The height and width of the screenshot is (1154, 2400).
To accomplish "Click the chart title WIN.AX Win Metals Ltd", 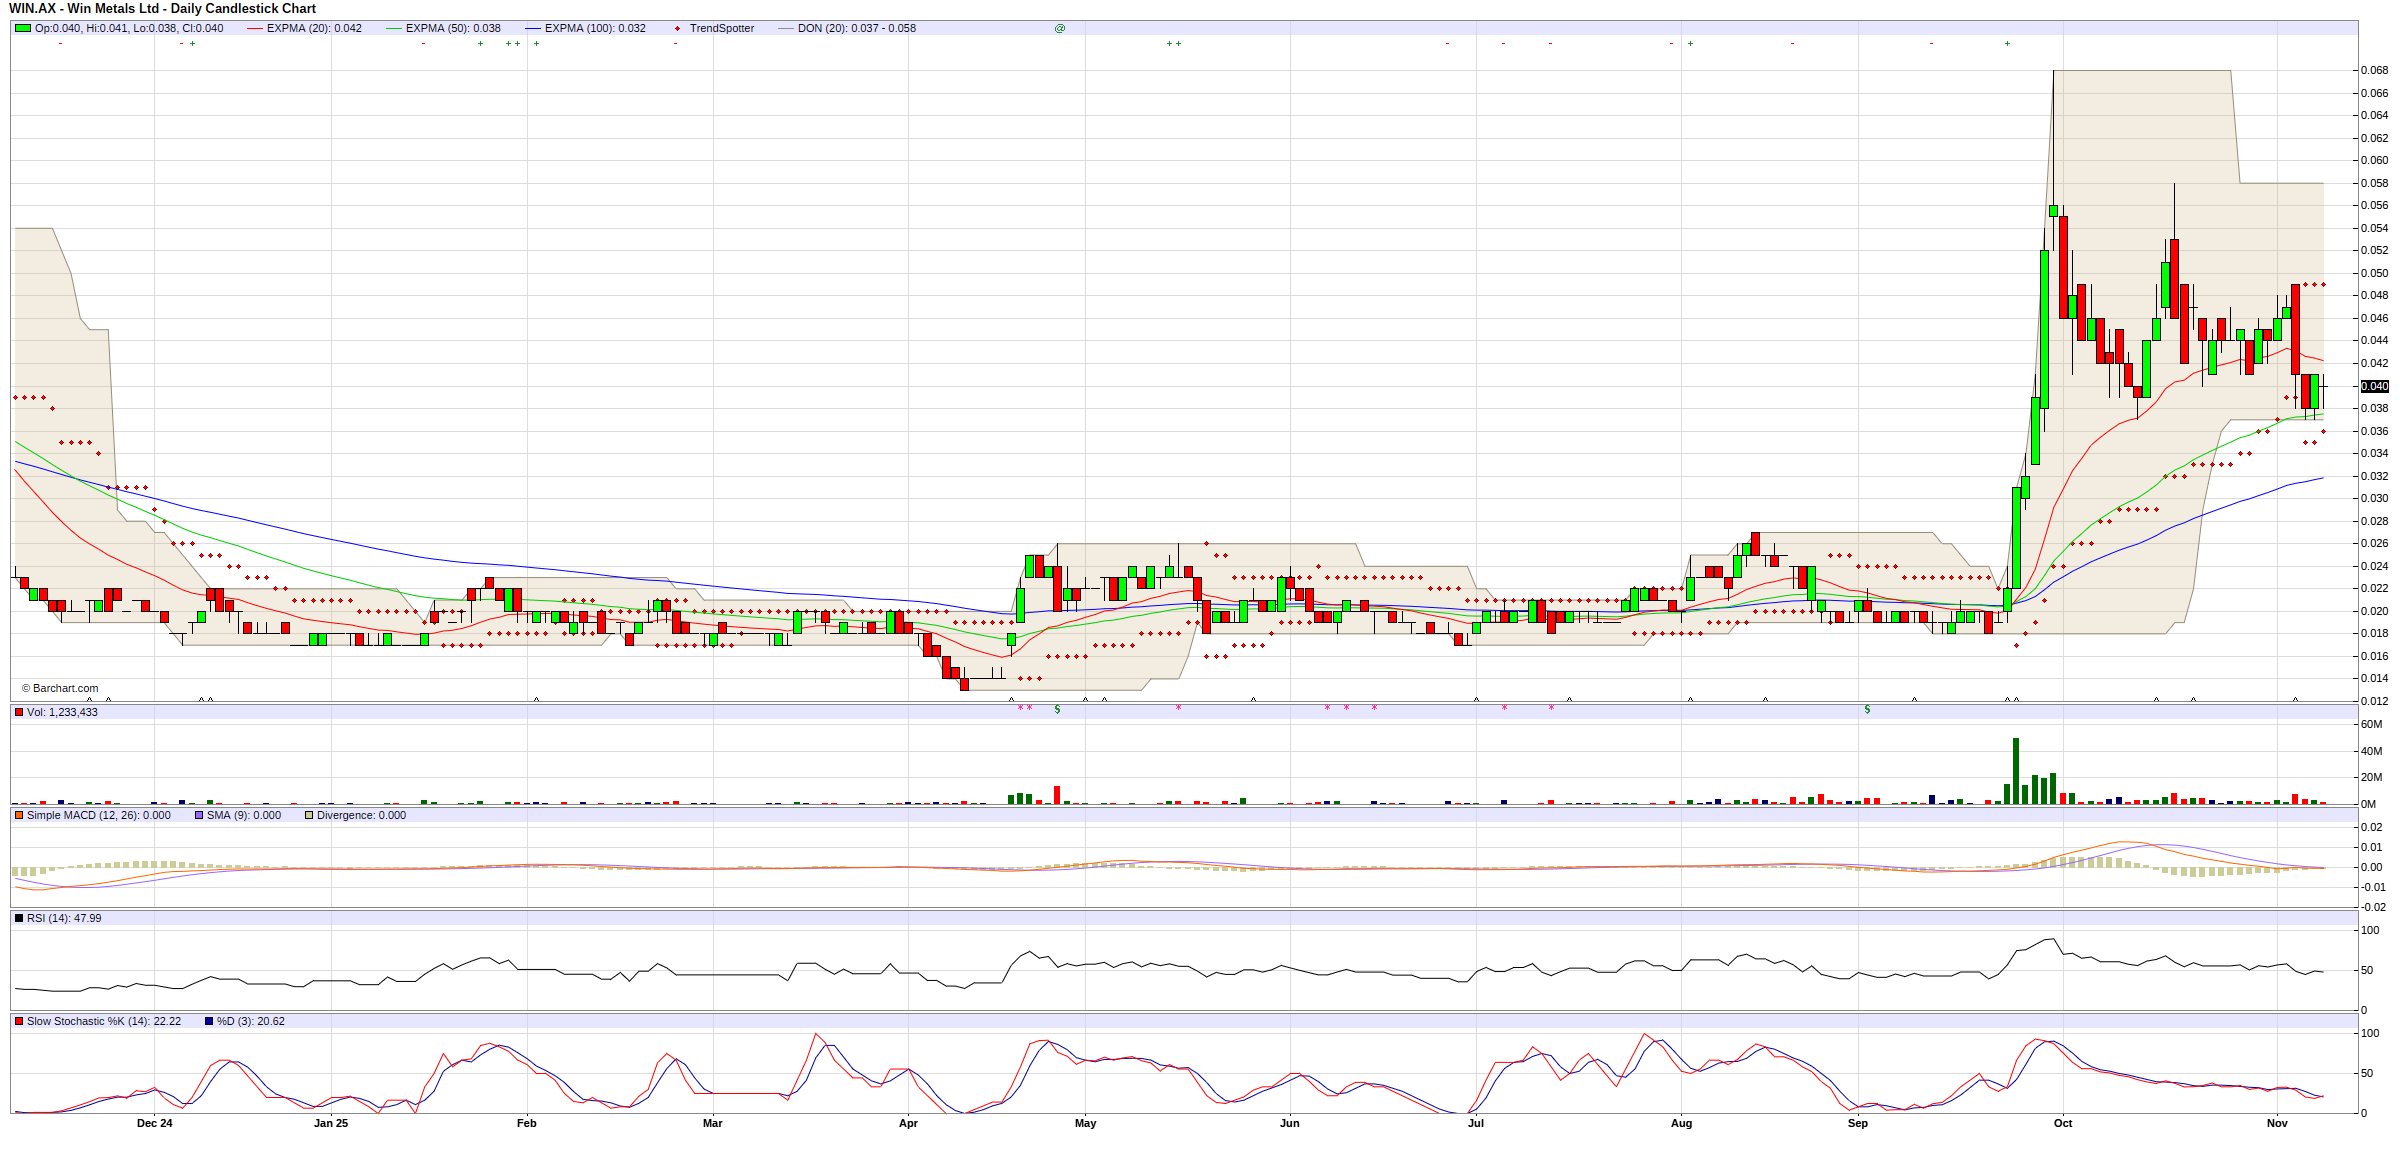I will 163,9.
